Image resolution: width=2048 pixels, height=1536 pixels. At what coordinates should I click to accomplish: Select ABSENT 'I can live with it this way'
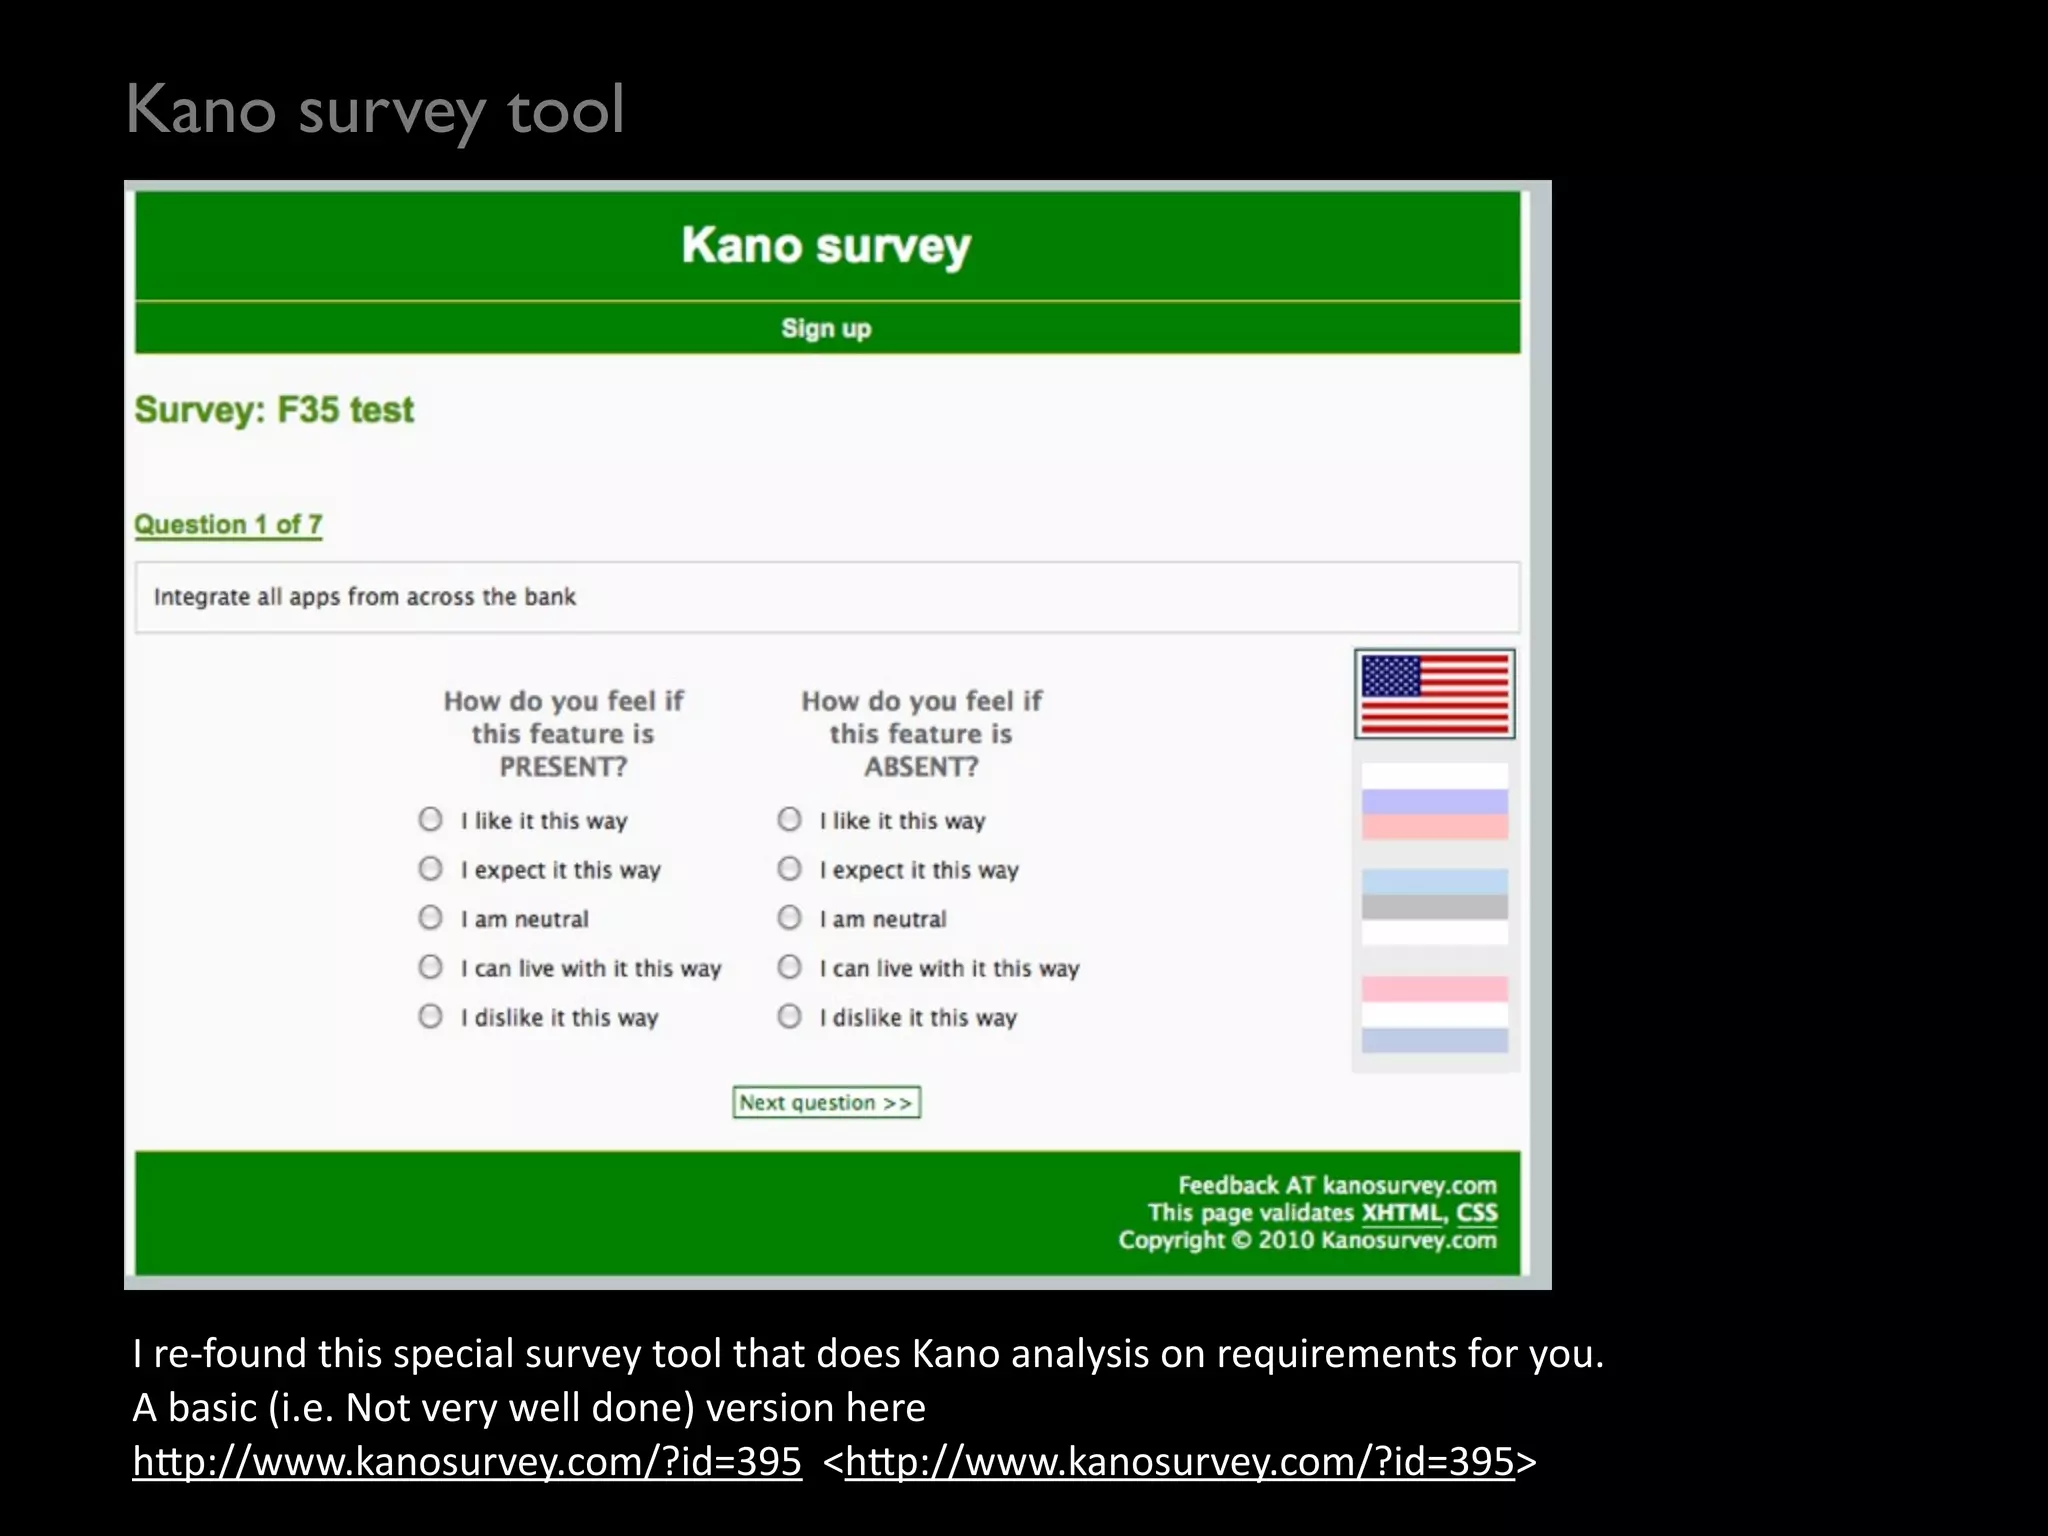789,967
